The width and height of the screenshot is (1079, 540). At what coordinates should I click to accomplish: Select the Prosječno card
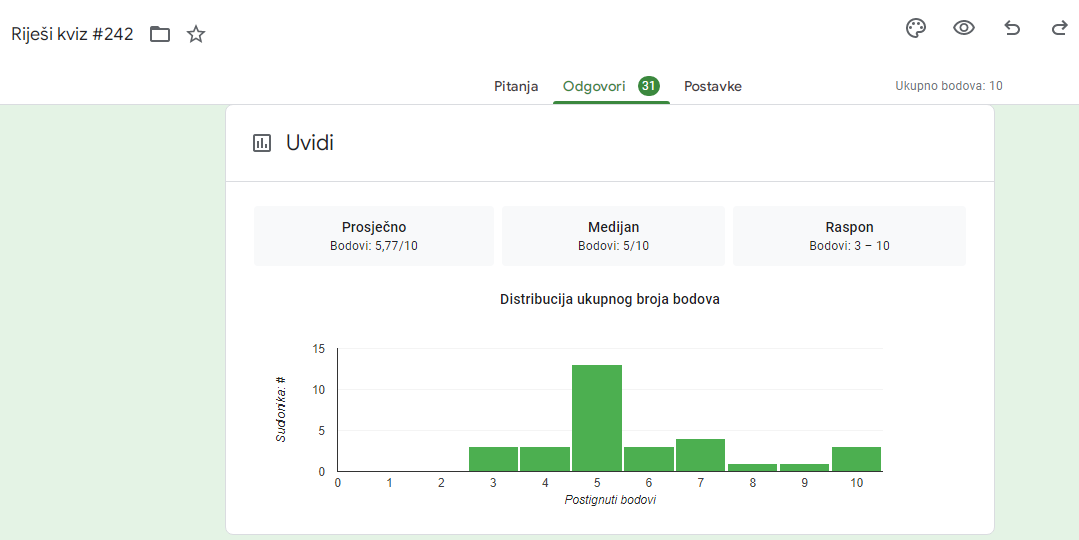374,236
